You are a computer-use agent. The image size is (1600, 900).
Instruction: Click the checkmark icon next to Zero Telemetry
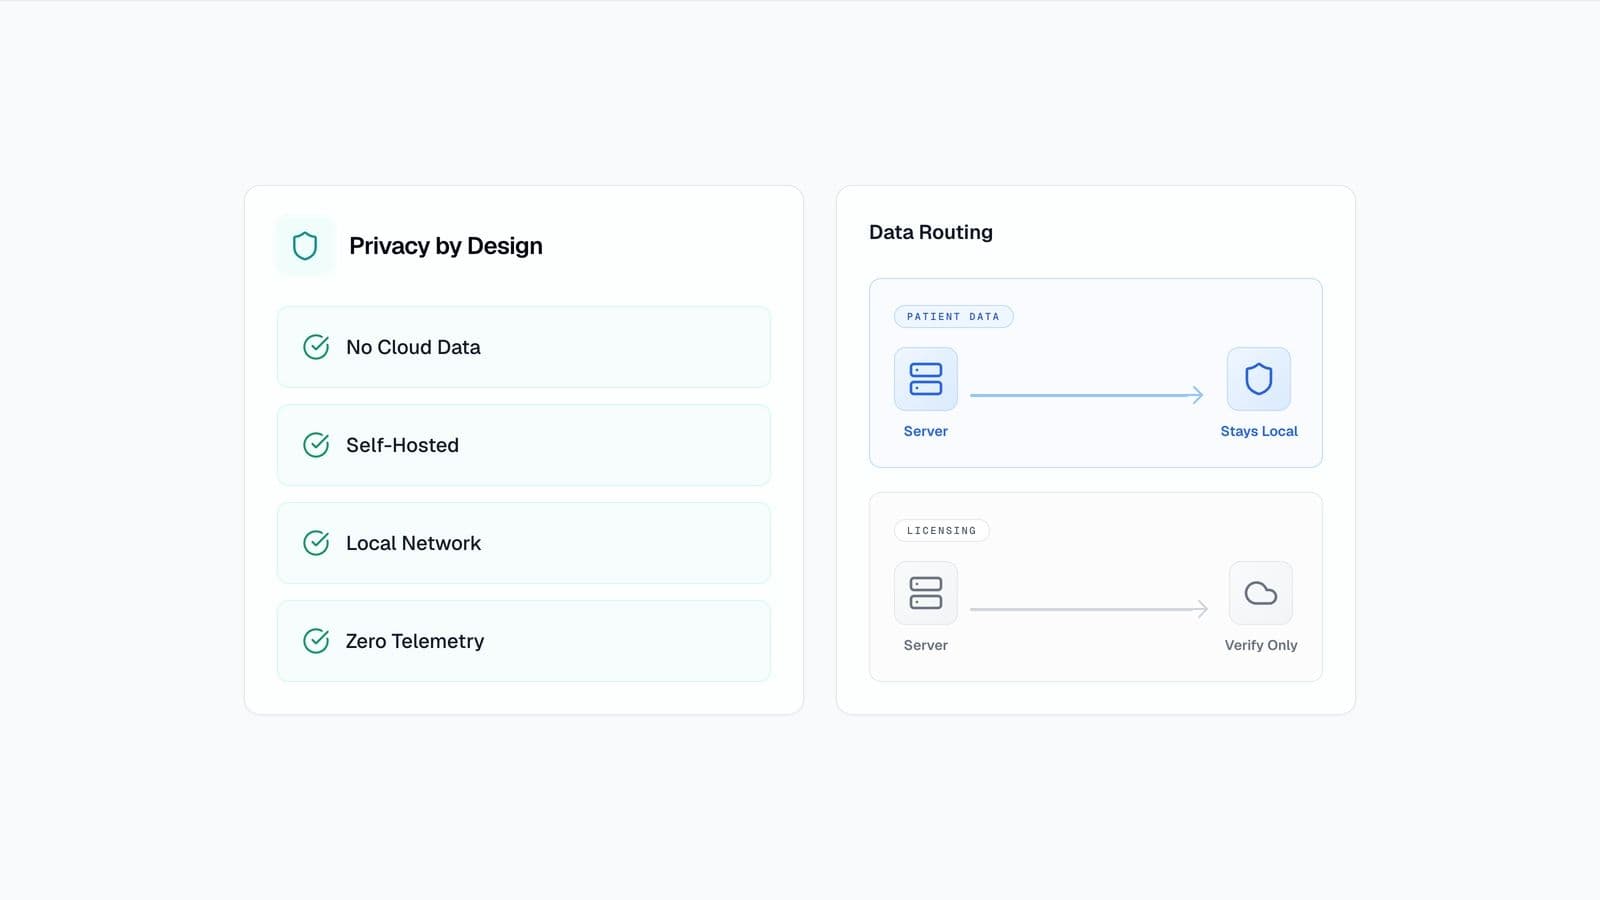pos(316,641)
